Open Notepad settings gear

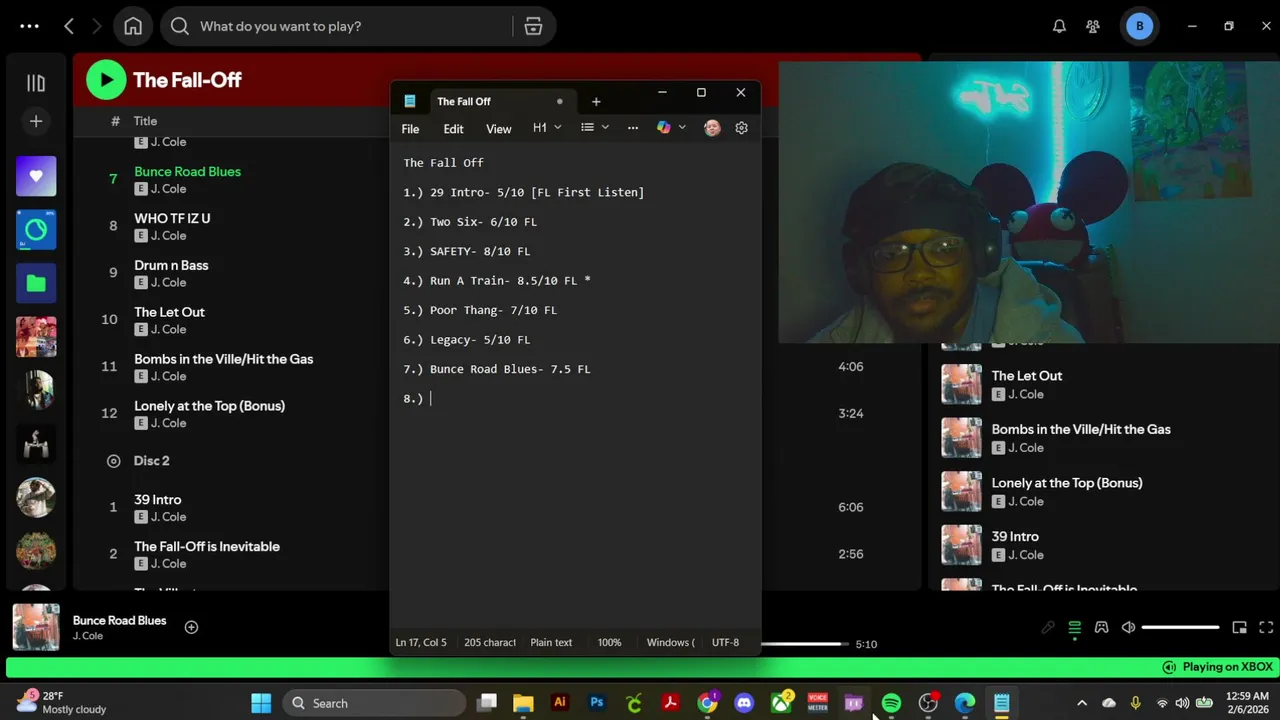(x=741, y=128)
